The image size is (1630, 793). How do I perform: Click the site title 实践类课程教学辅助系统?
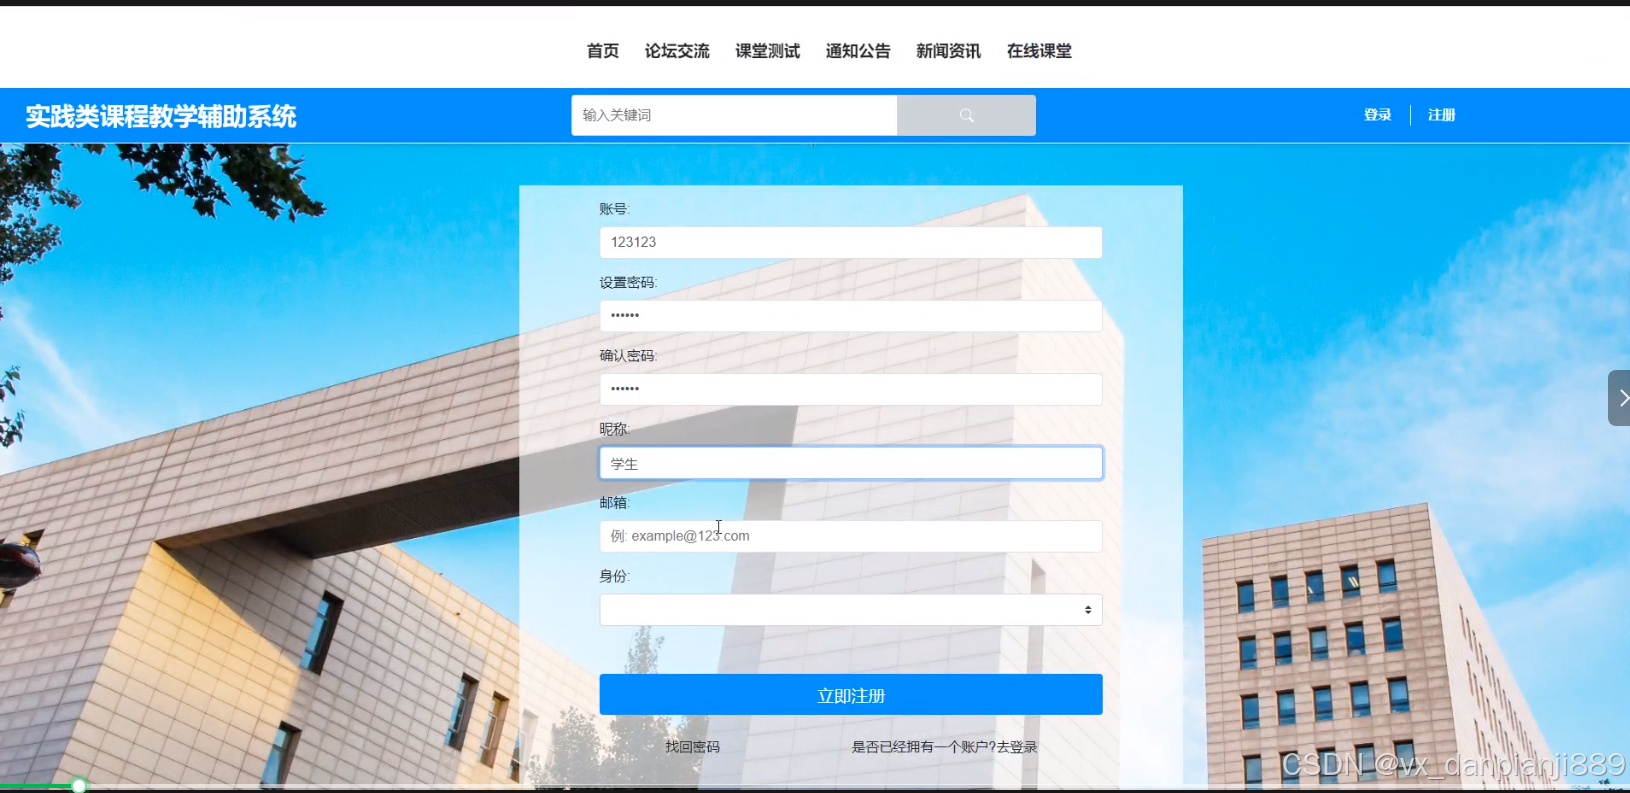161,117
